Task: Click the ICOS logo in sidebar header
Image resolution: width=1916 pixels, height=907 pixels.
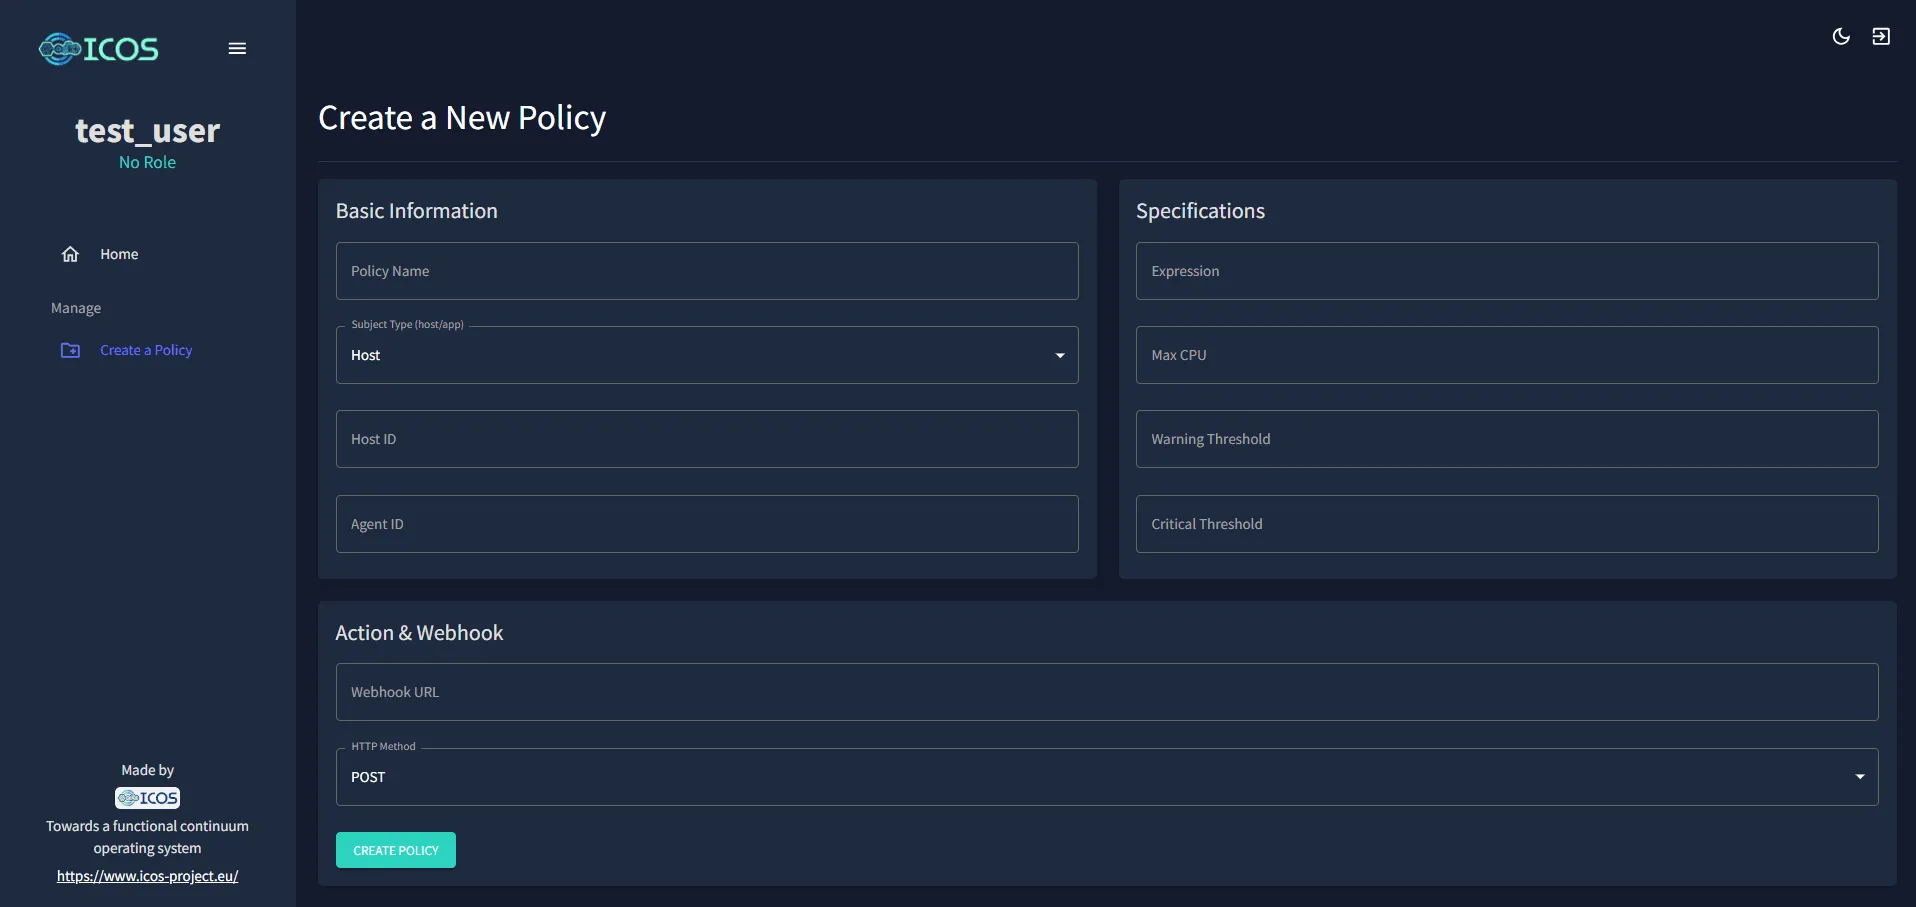Action: (99, 49)
